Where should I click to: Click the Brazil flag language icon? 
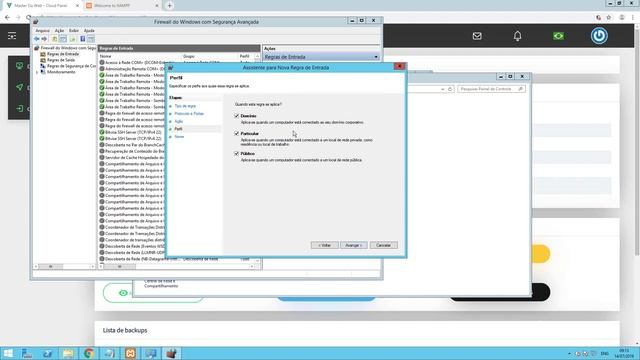558,36
